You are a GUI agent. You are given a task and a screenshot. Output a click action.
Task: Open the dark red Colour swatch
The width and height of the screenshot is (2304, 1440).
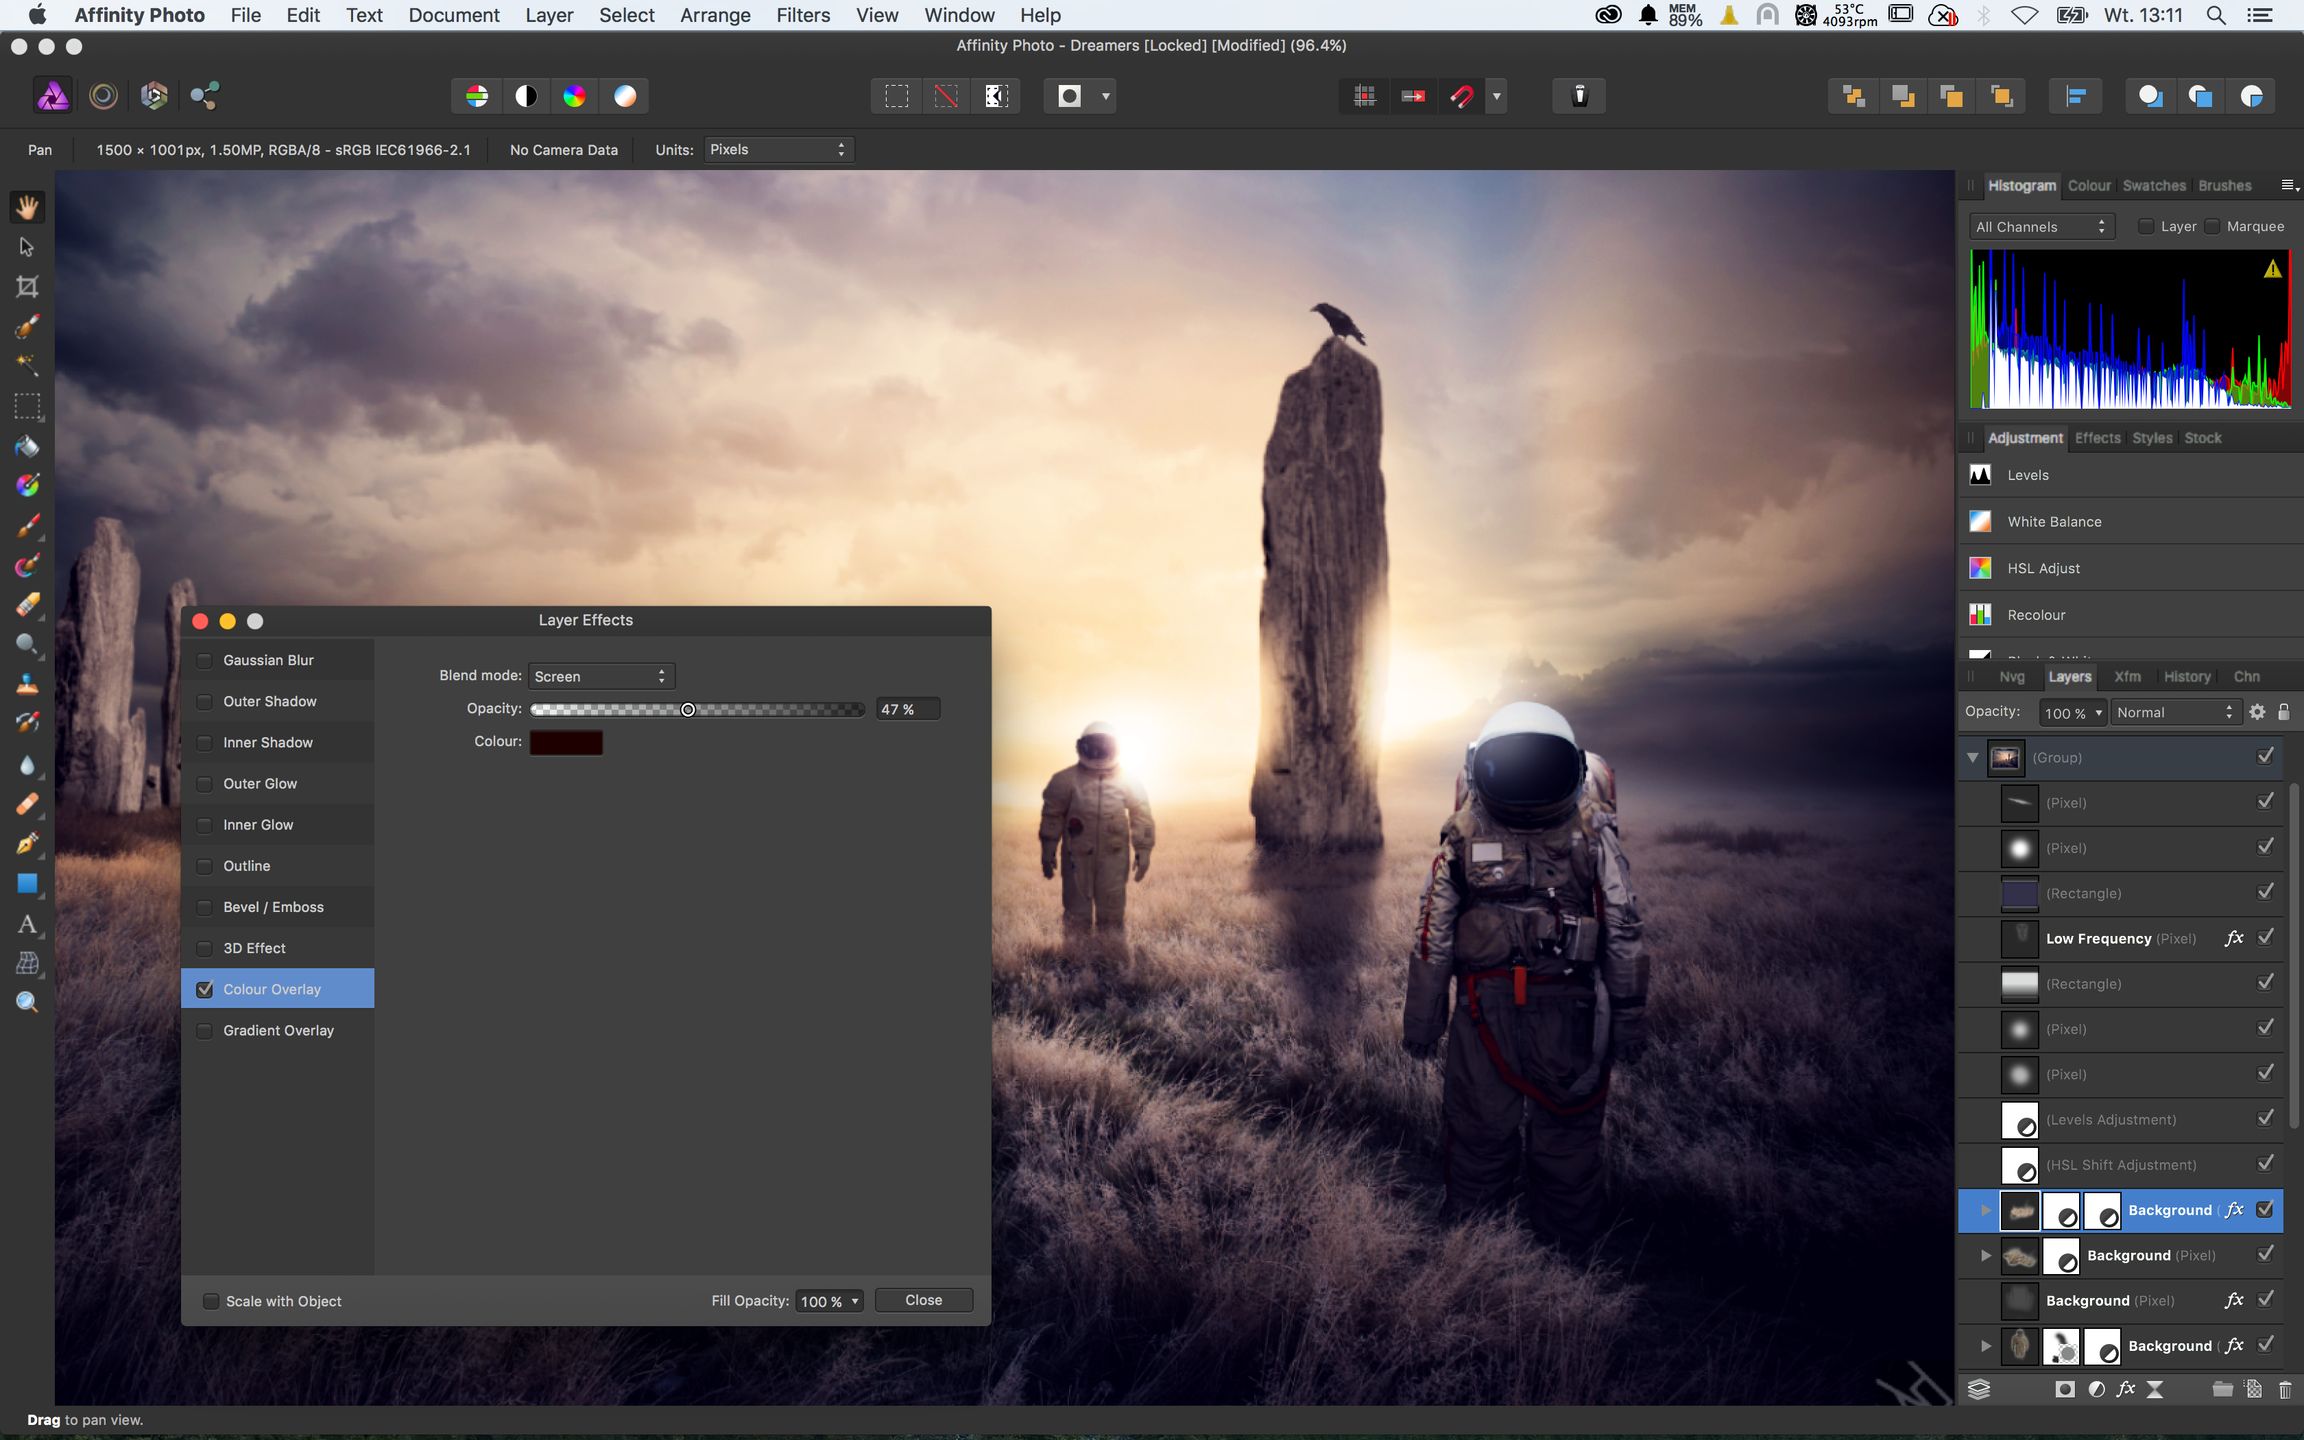(566, 742)
